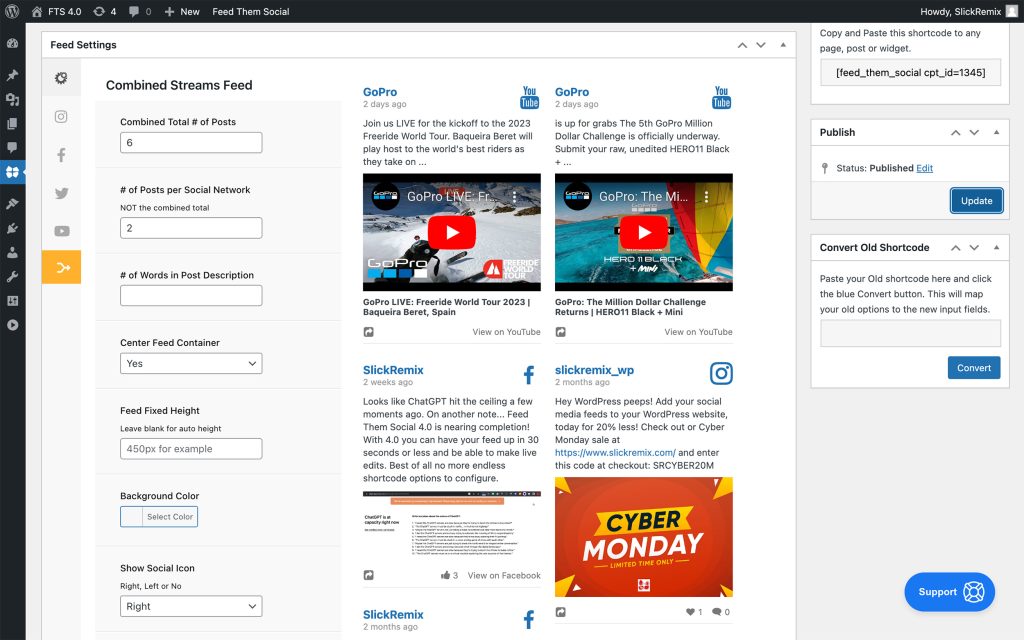Screen dimensions: 1024x640
Task: Follow the slickremix.com link in post
Action: coord(615,453)
